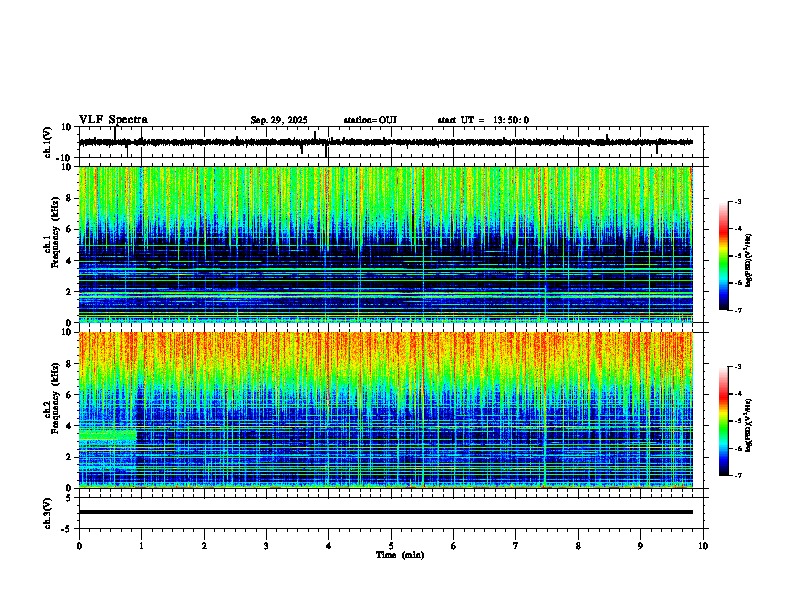
Task: Click the ch.1 voltage waveform trace
Action: (386, 142)
